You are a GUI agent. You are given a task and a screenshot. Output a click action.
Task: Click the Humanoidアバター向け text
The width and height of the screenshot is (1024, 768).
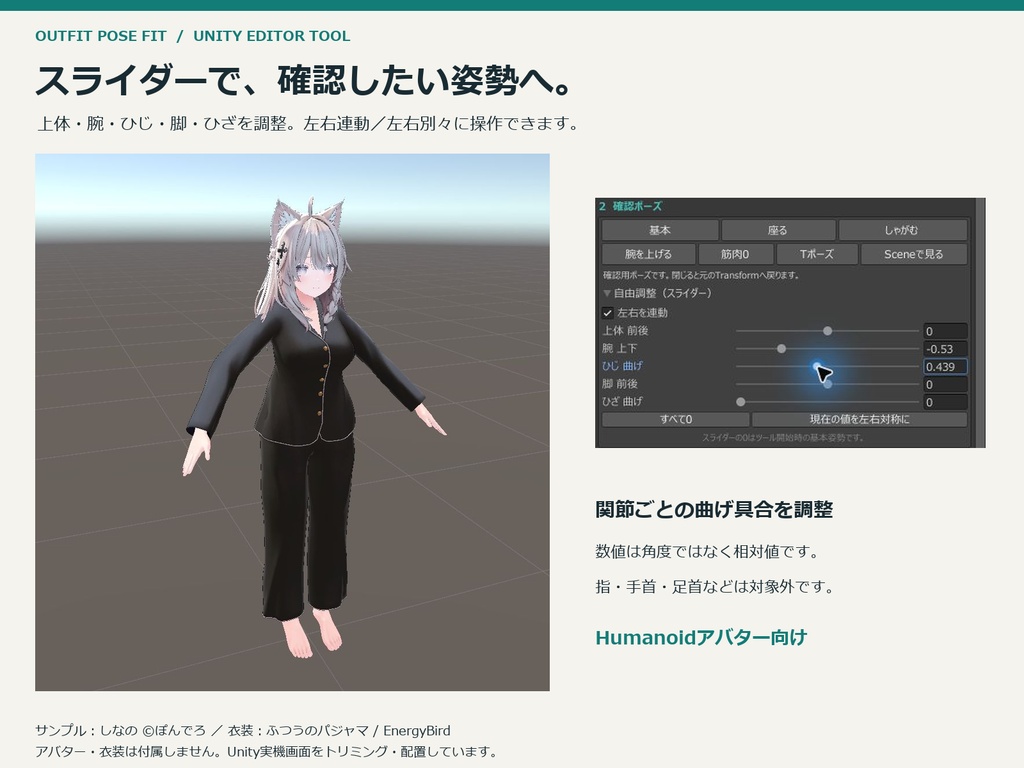coord(701,637)
